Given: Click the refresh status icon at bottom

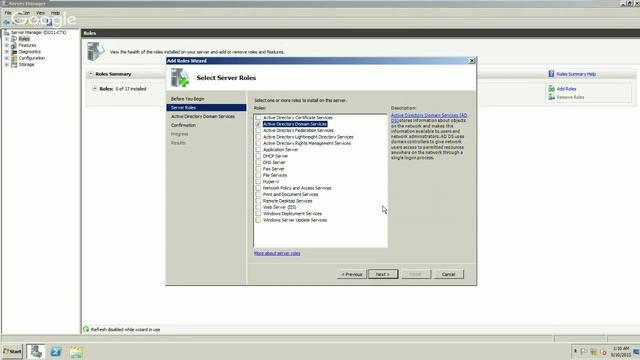Looking at the screenshot, I should pyautogui.click(x=86, y=329).
